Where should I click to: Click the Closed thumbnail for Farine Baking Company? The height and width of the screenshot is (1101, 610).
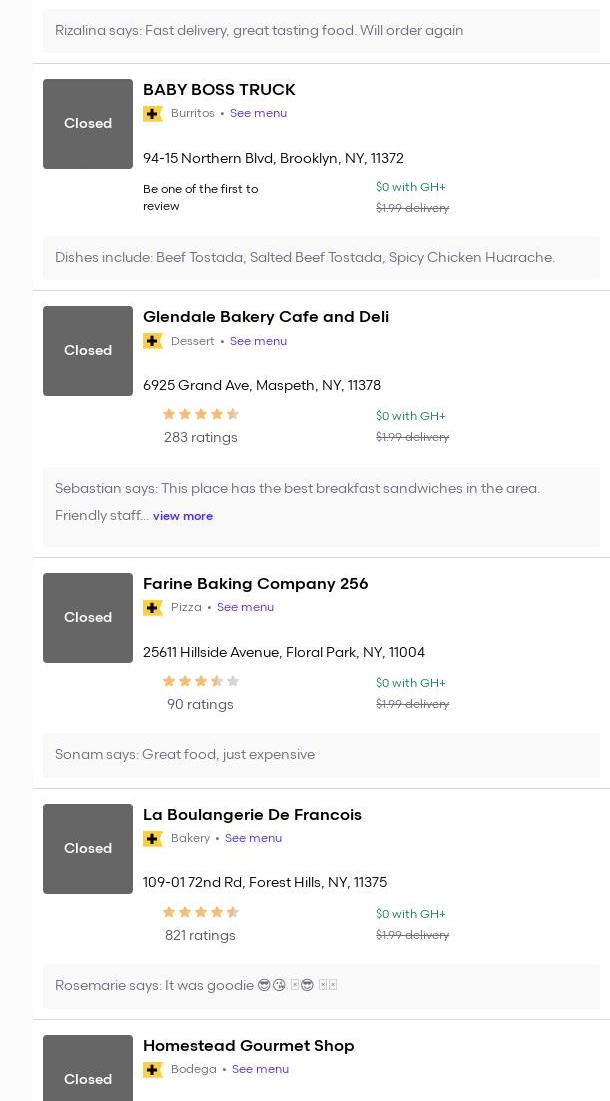pos(88,618)
